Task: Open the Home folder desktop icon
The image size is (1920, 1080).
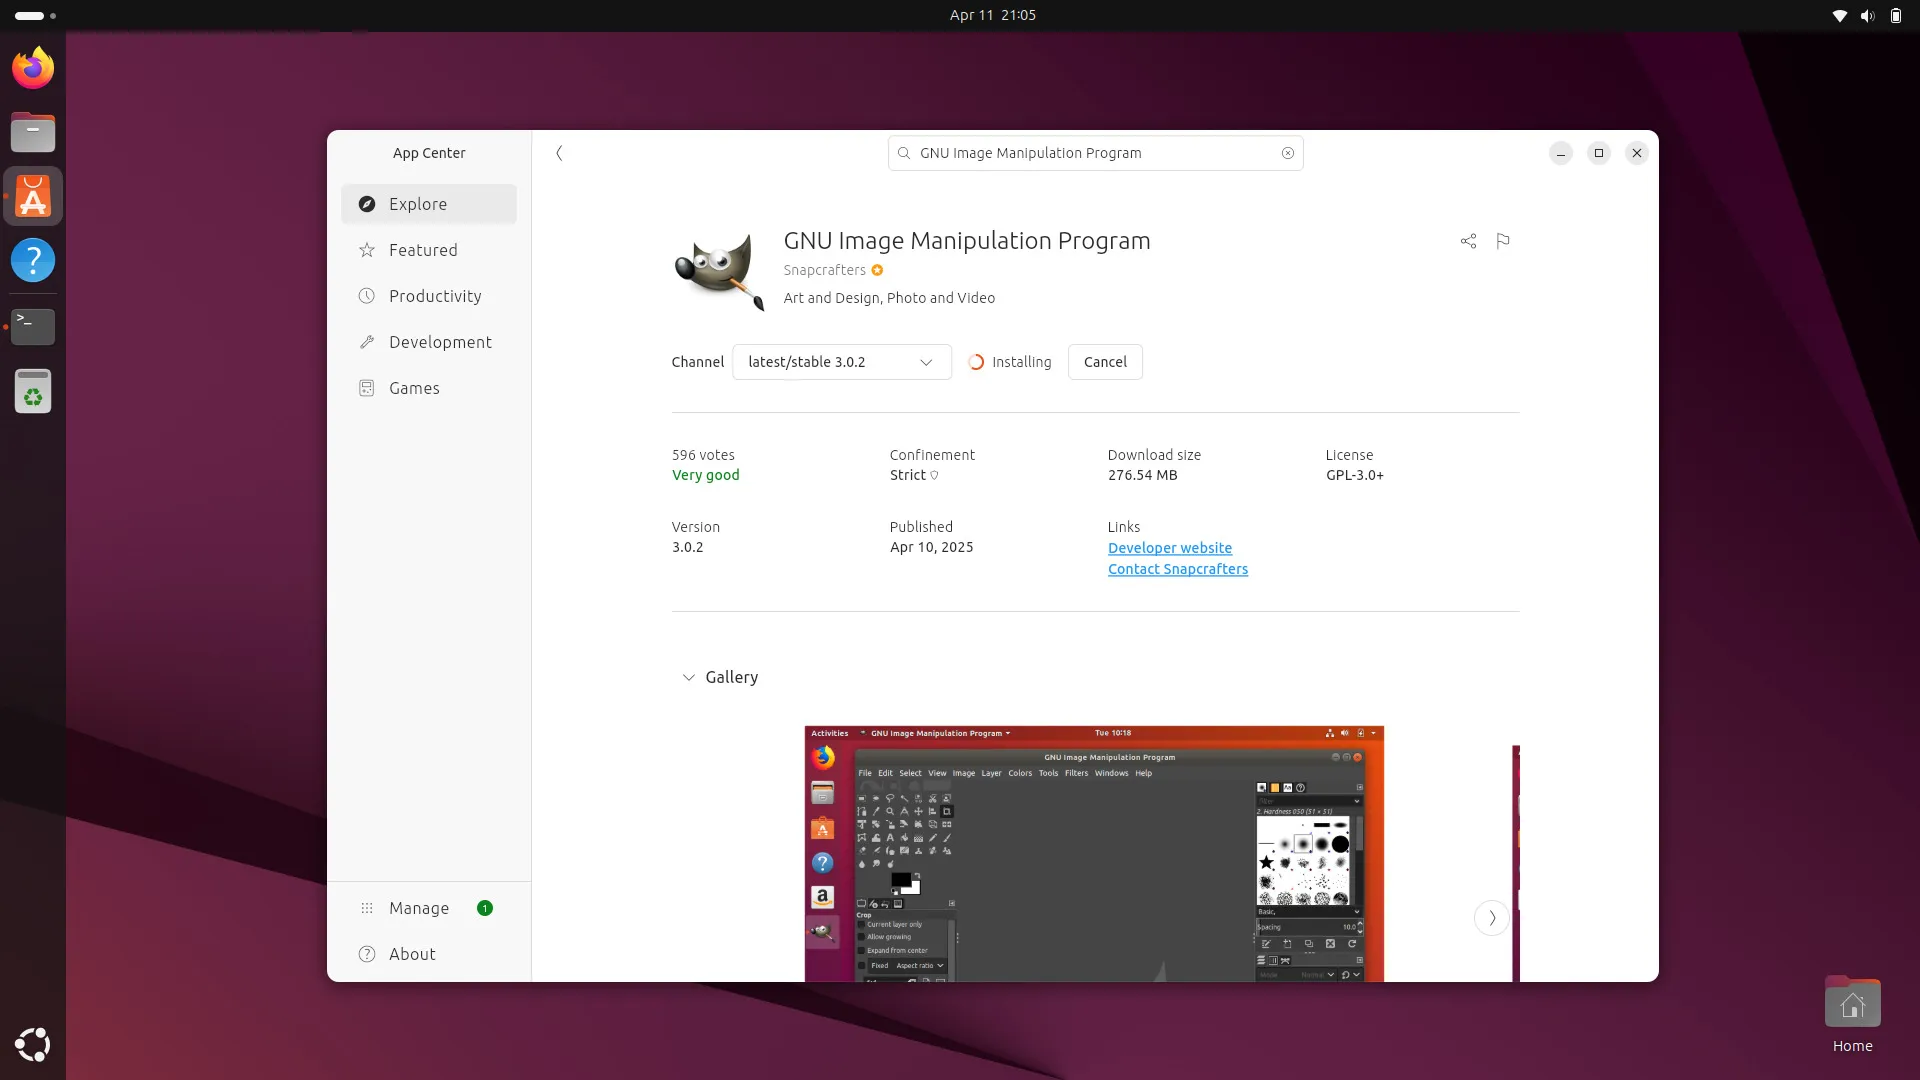Action: point(1852,1015)
